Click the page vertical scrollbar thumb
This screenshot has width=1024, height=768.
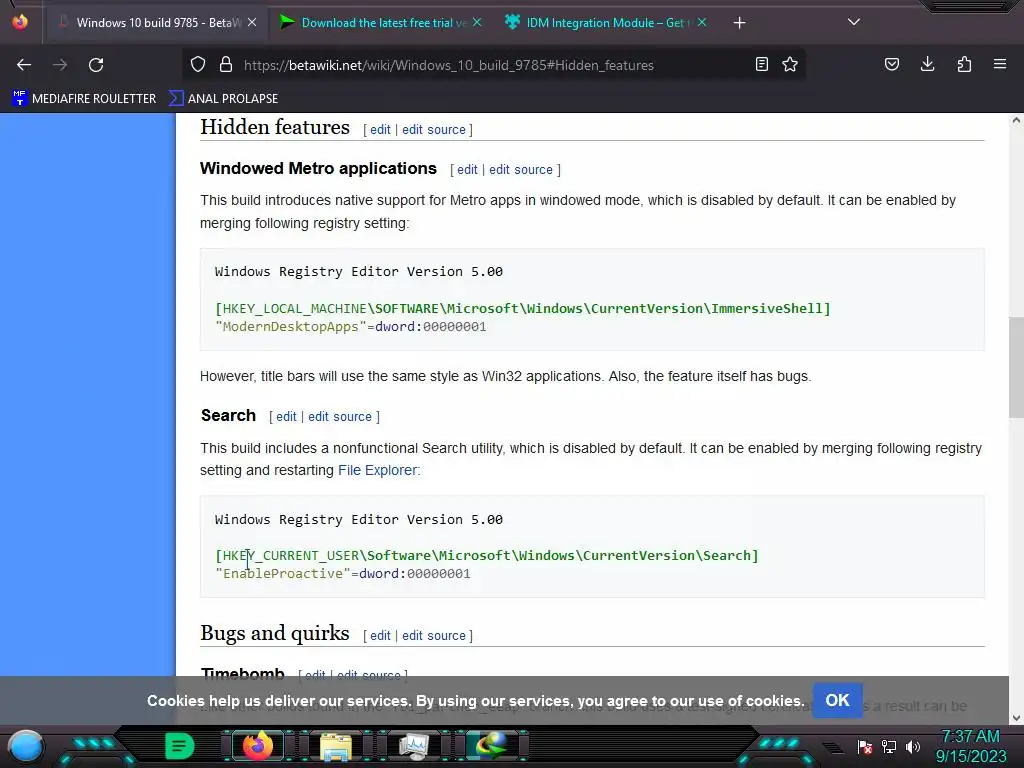[x=1016, y=367]
